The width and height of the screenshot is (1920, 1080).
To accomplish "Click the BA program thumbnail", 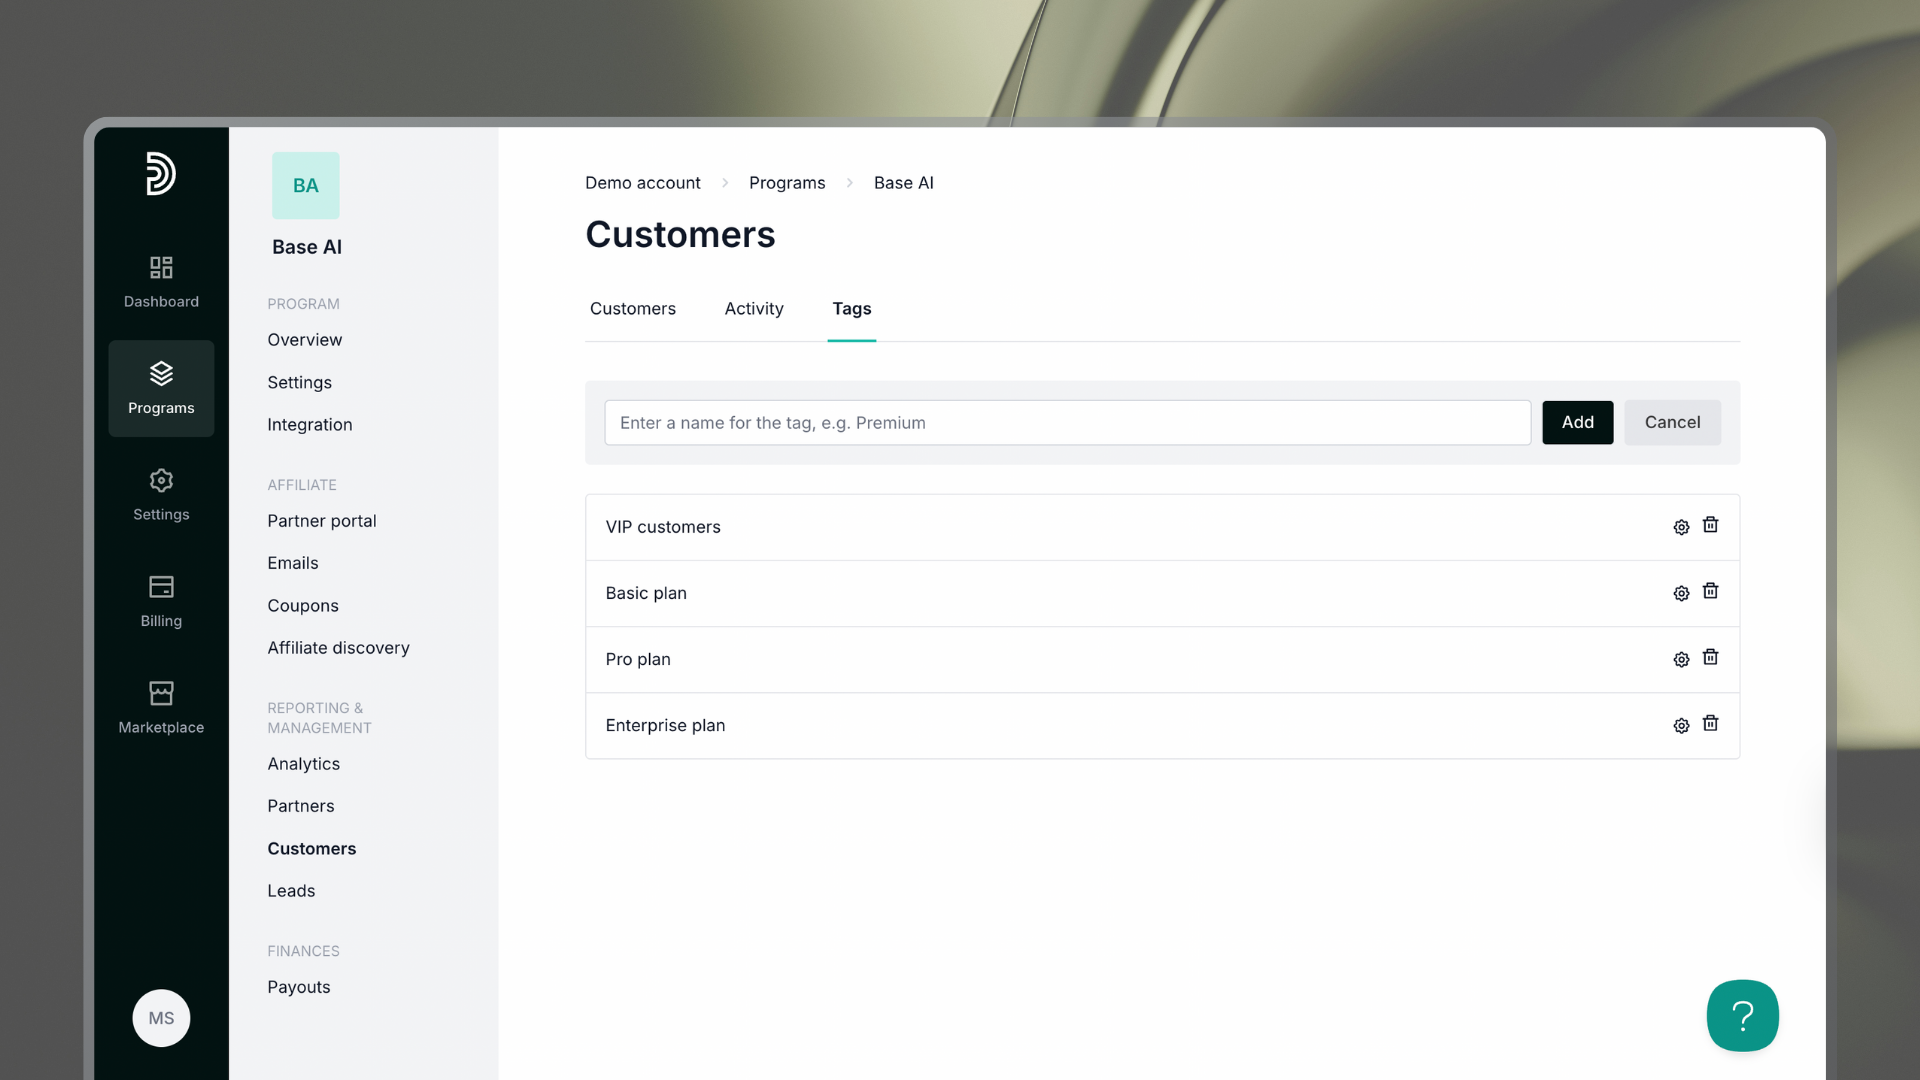I will point(306,186).
